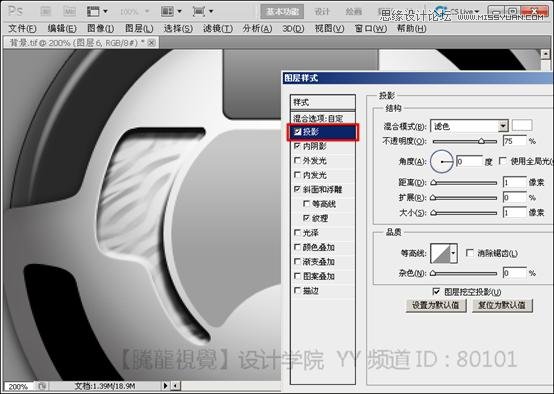Open the 文件(F) menu
Viewport: 554px width, 394px height.
tap(22, 29)
